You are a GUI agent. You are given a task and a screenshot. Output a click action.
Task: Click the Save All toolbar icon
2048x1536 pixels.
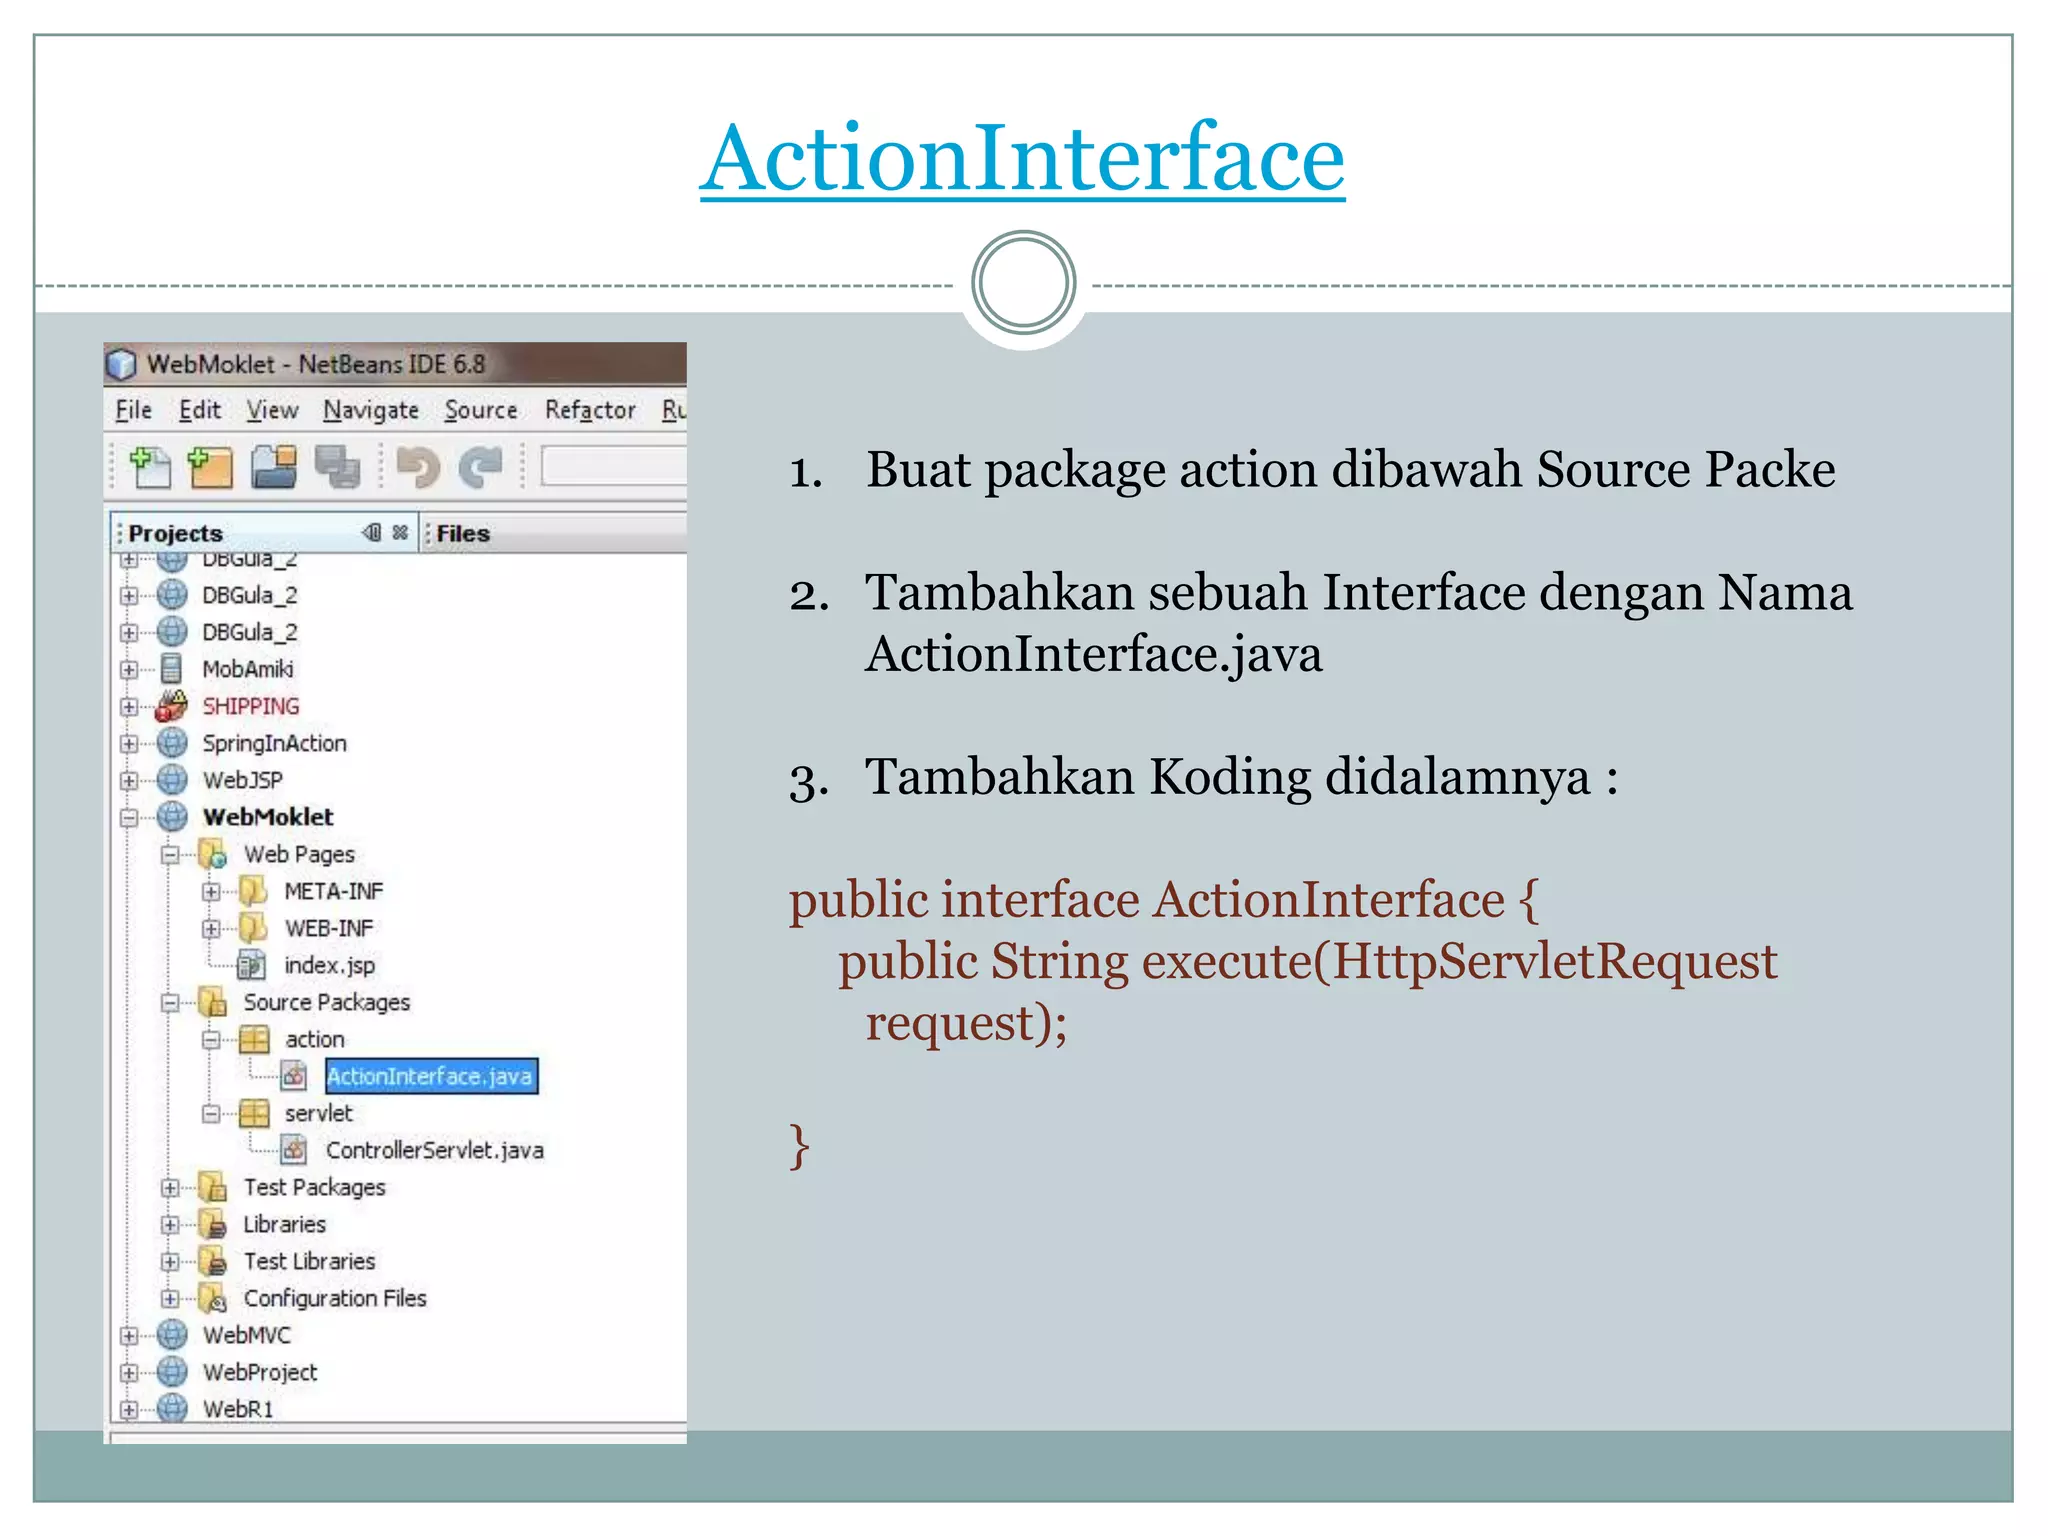coord(337,467)
